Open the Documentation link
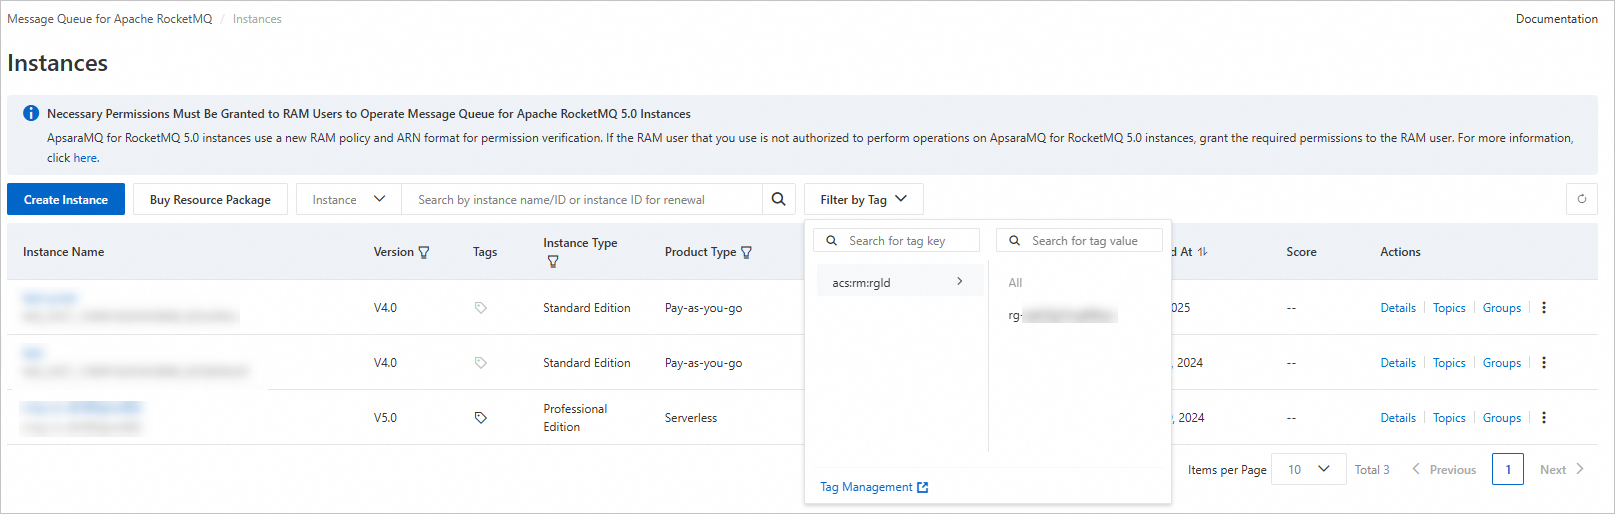Screen dimensions: 1615x514 (x=1556, y=19)
